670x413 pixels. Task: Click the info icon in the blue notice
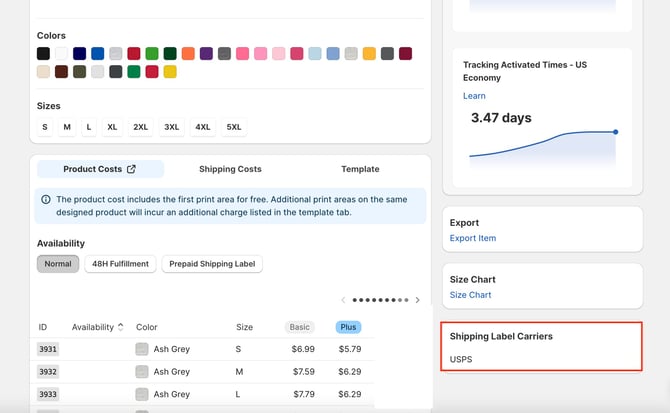[46, 200]
